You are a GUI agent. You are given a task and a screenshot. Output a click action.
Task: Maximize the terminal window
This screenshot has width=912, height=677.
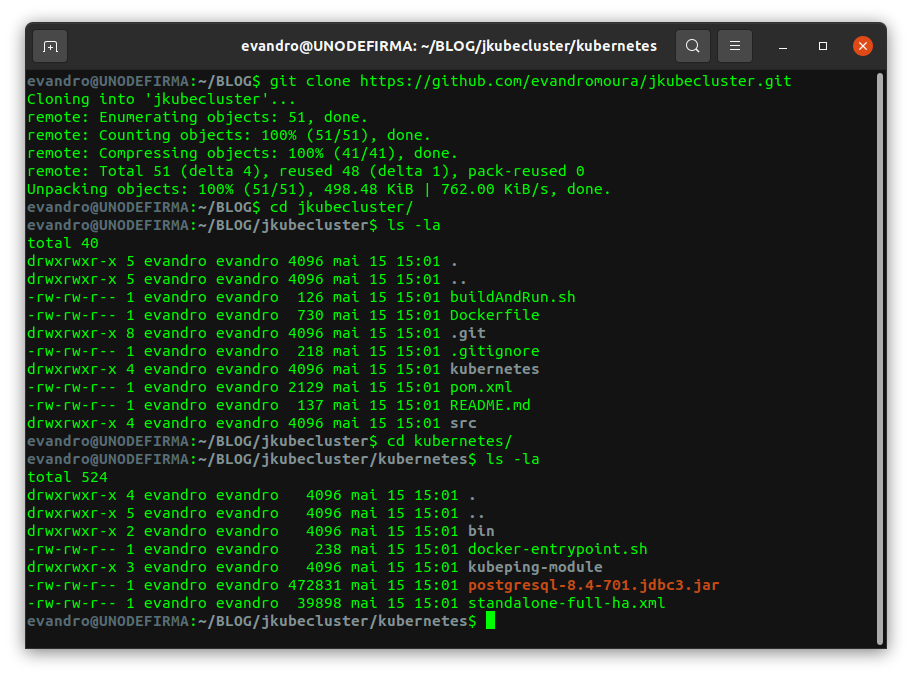coord(822,46)
